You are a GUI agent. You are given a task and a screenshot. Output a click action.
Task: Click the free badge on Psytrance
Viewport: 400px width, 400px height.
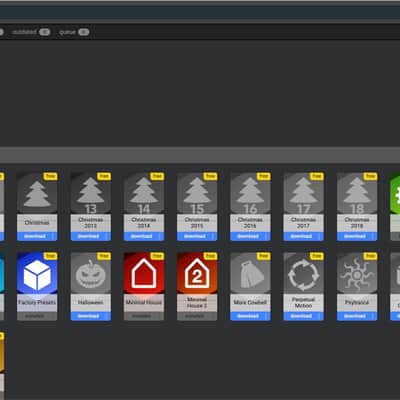point(371,256)
